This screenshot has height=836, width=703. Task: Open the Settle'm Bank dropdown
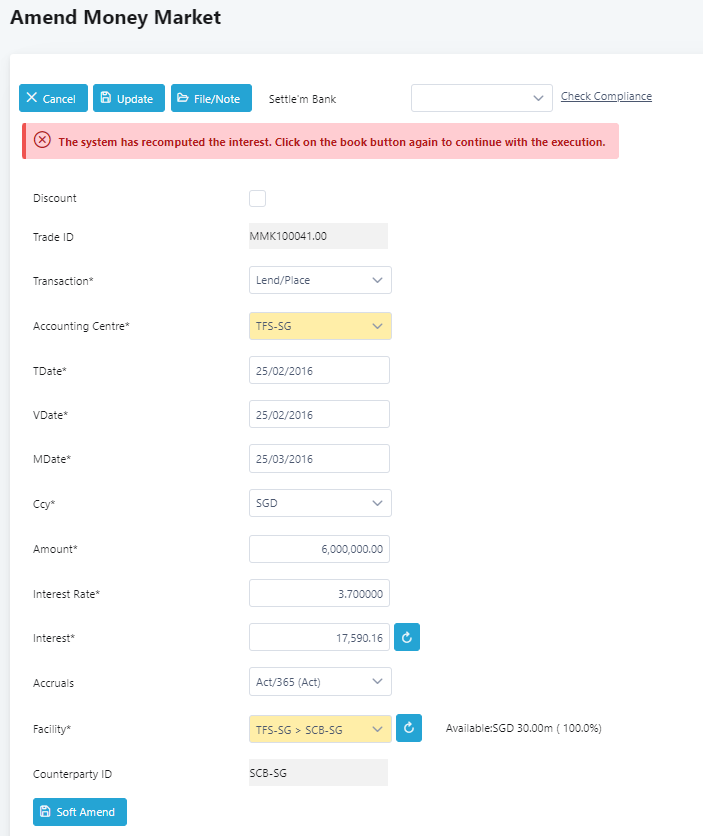pyautogui.click(x=481, y=98)
